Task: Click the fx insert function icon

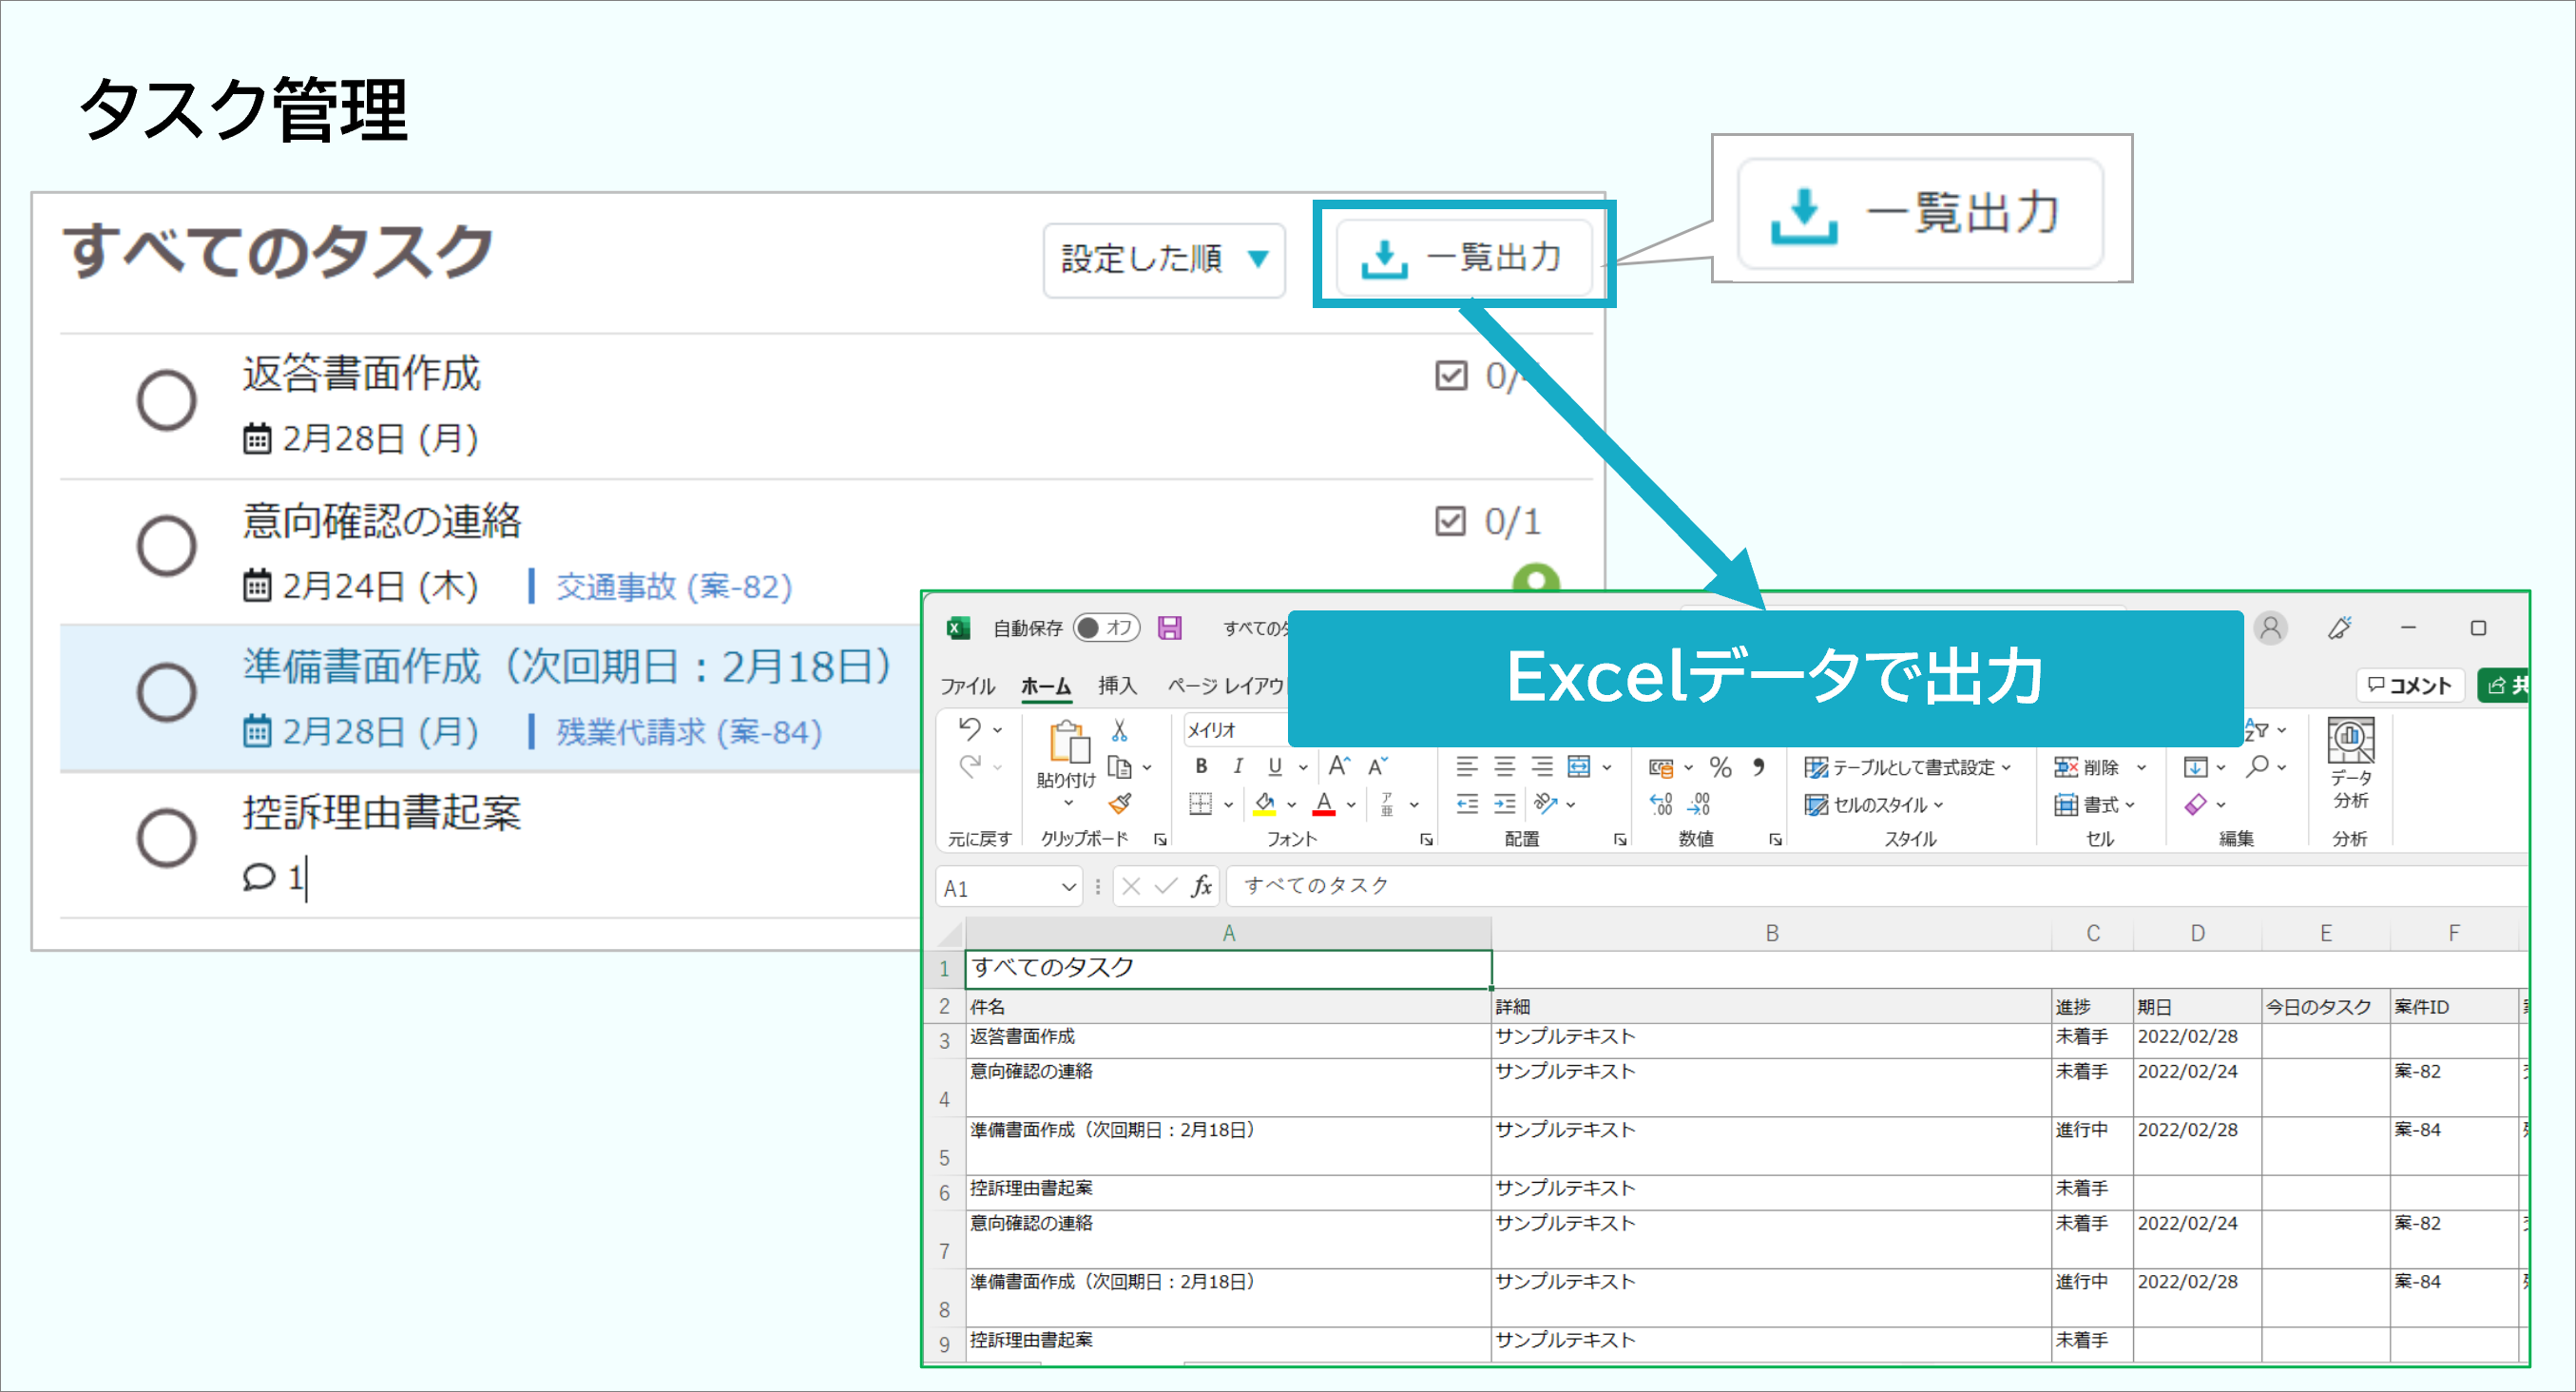Action: point(1201,886)
